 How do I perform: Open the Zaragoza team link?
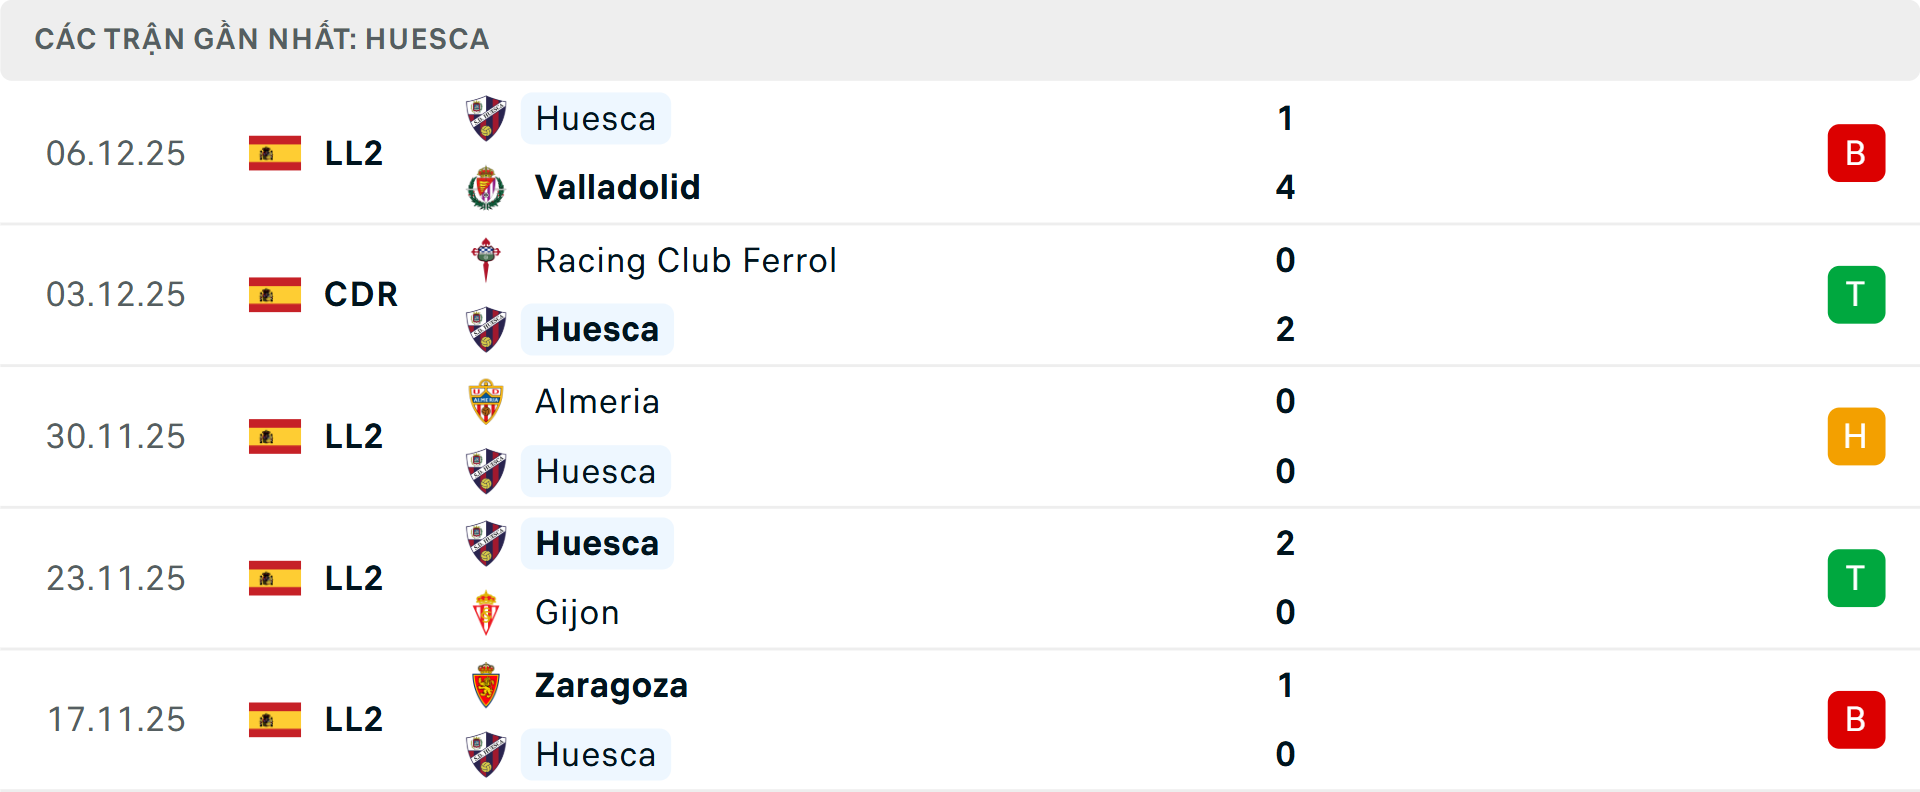[x=611, y=686]
